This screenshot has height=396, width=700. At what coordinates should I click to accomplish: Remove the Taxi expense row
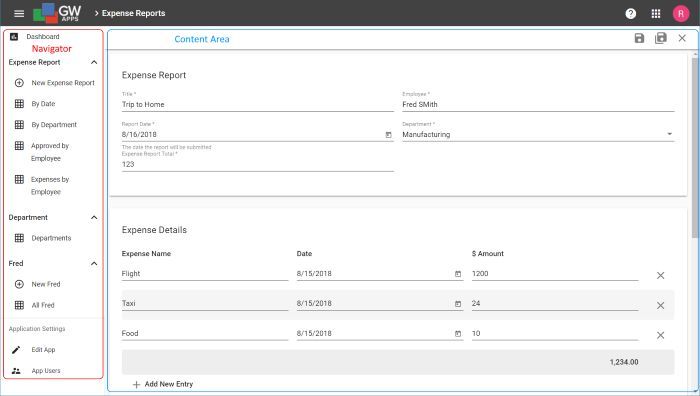pyautogui.click(x=660, y=305)
